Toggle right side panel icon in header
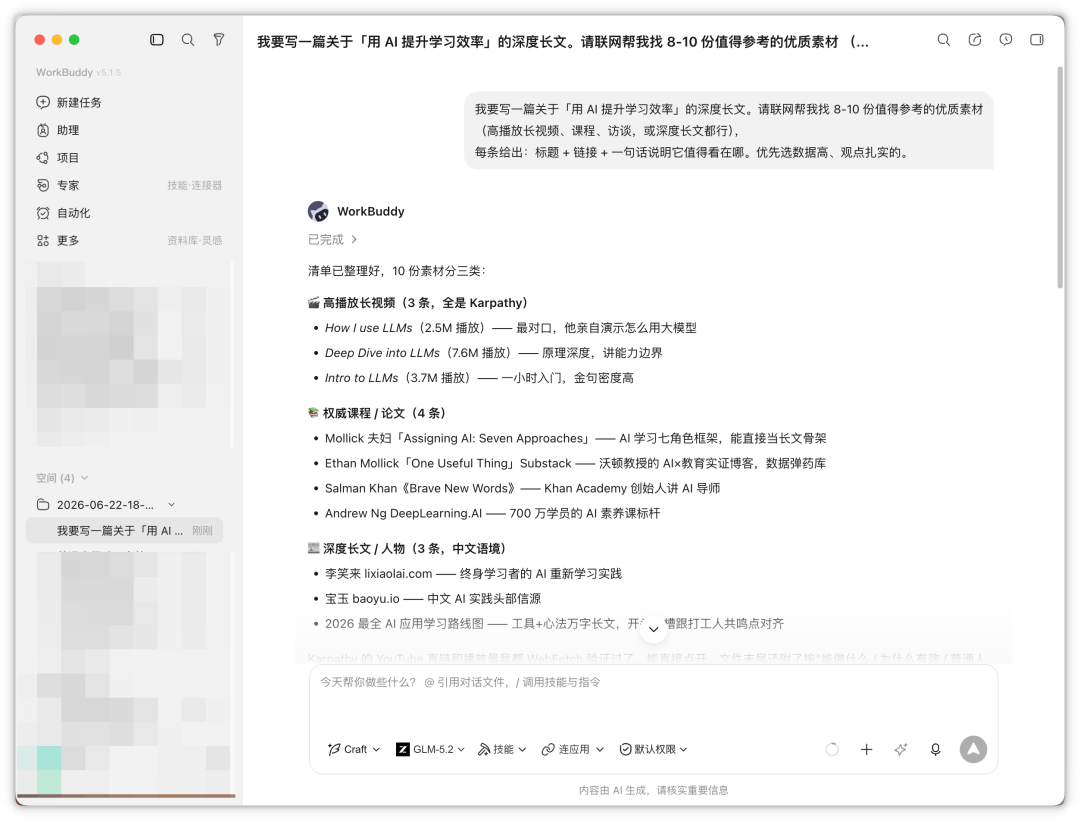 pyautogui.click(x=1037, y=40)
